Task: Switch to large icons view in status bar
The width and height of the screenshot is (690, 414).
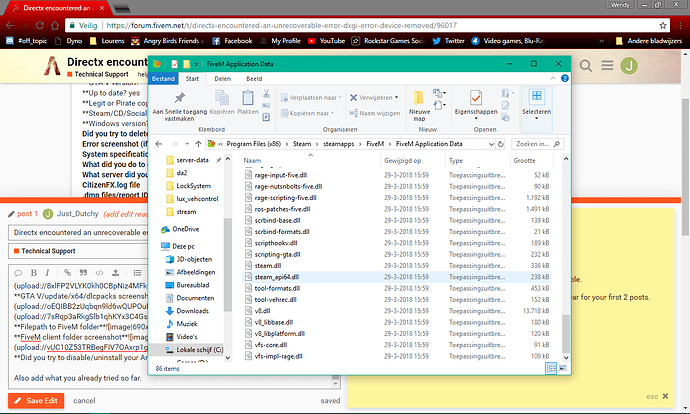Action: click(563, 368)
